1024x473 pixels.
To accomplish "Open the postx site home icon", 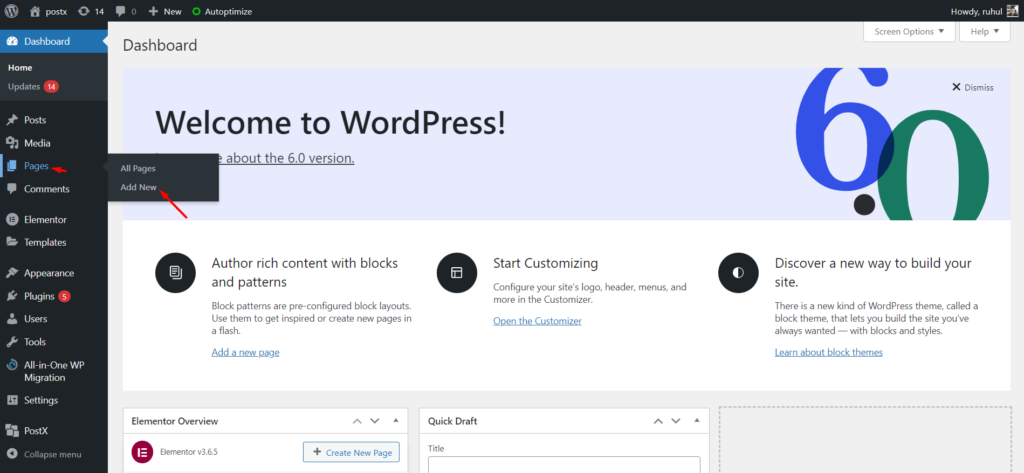I will [x=35, y=11].
